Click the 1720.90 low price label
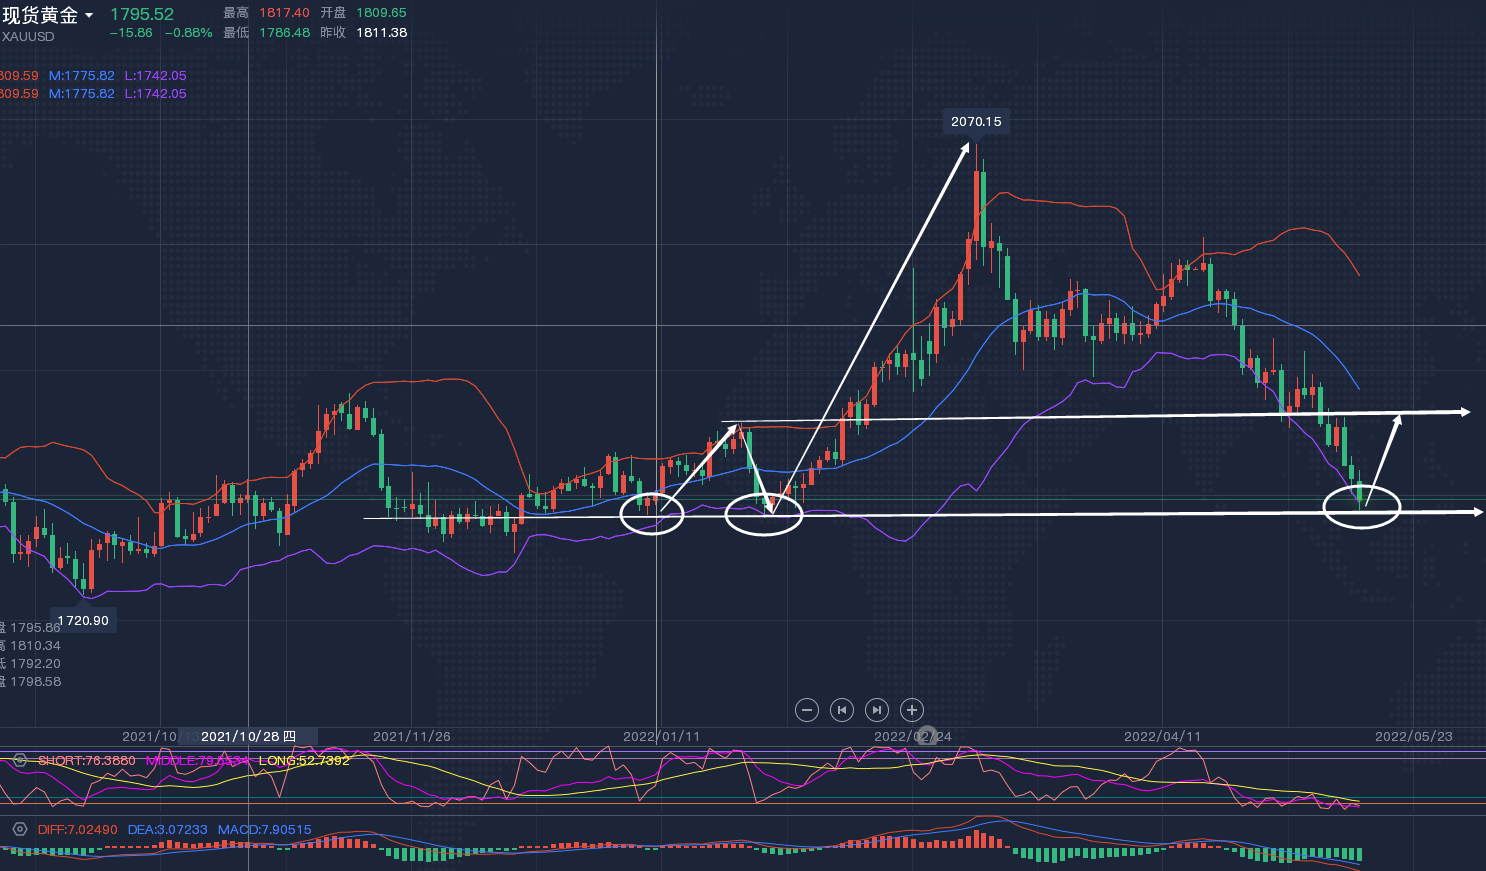Screen dimensions: 1486x871 (83, 621)
